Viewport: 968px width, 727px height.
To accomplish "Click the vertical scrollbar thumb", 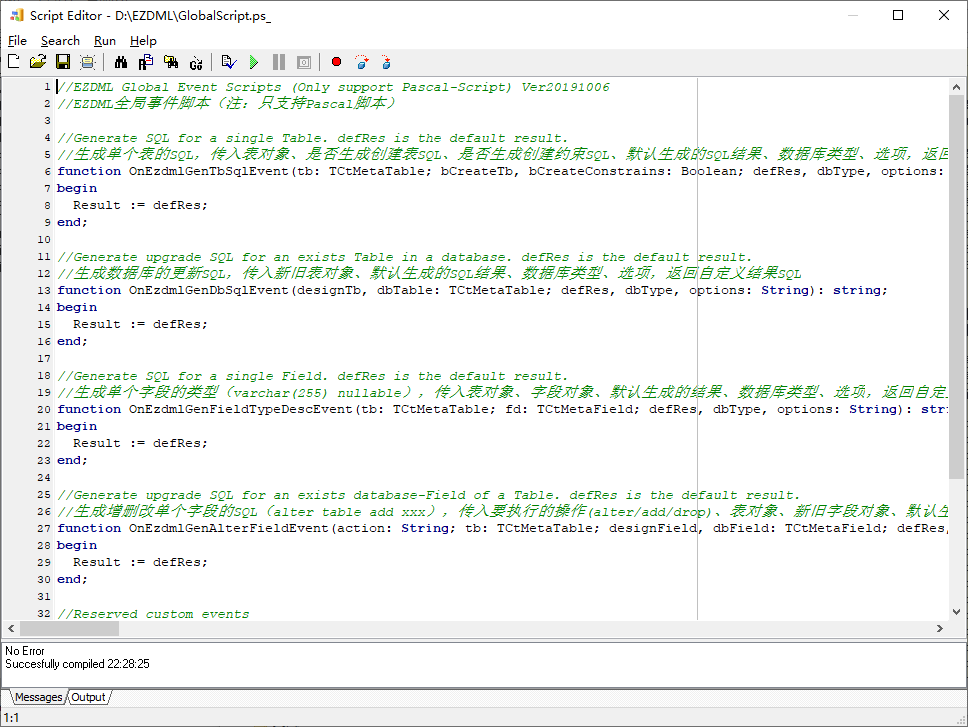I will pyautogui.click(x=956, y=286).
